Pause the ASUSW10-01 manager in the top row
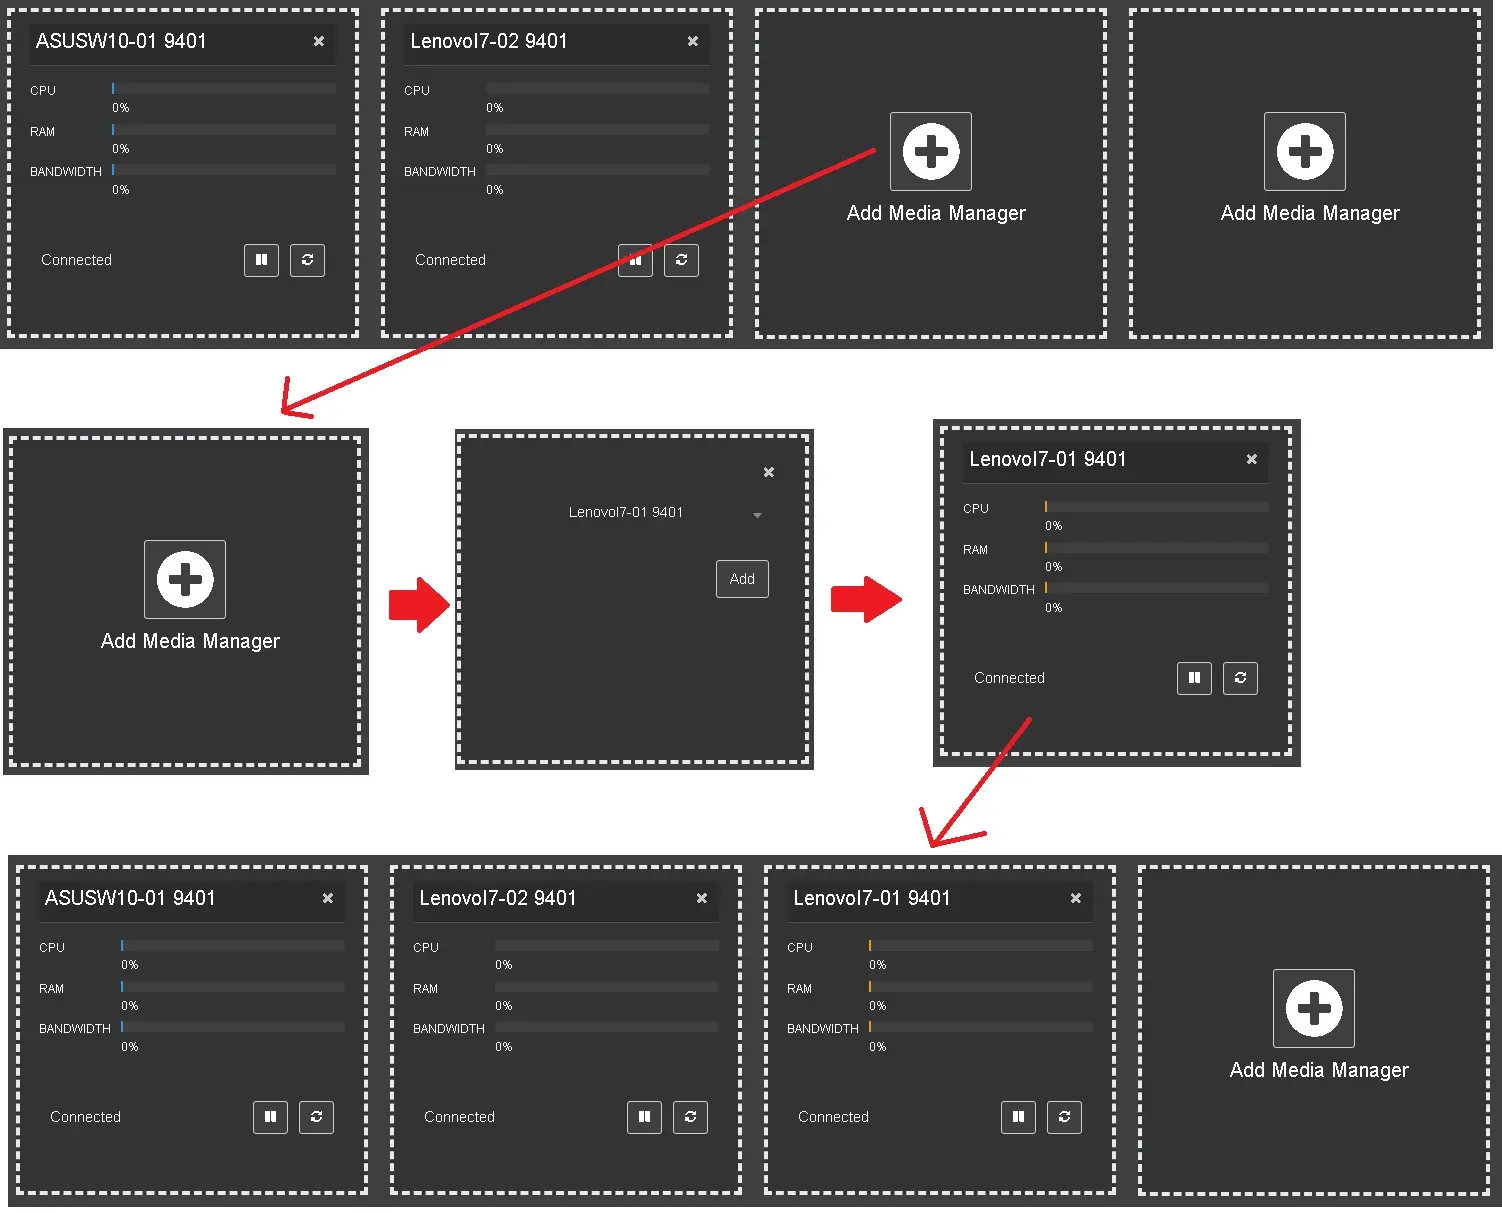This screenshot has width=1502, height=1213. 261,260
